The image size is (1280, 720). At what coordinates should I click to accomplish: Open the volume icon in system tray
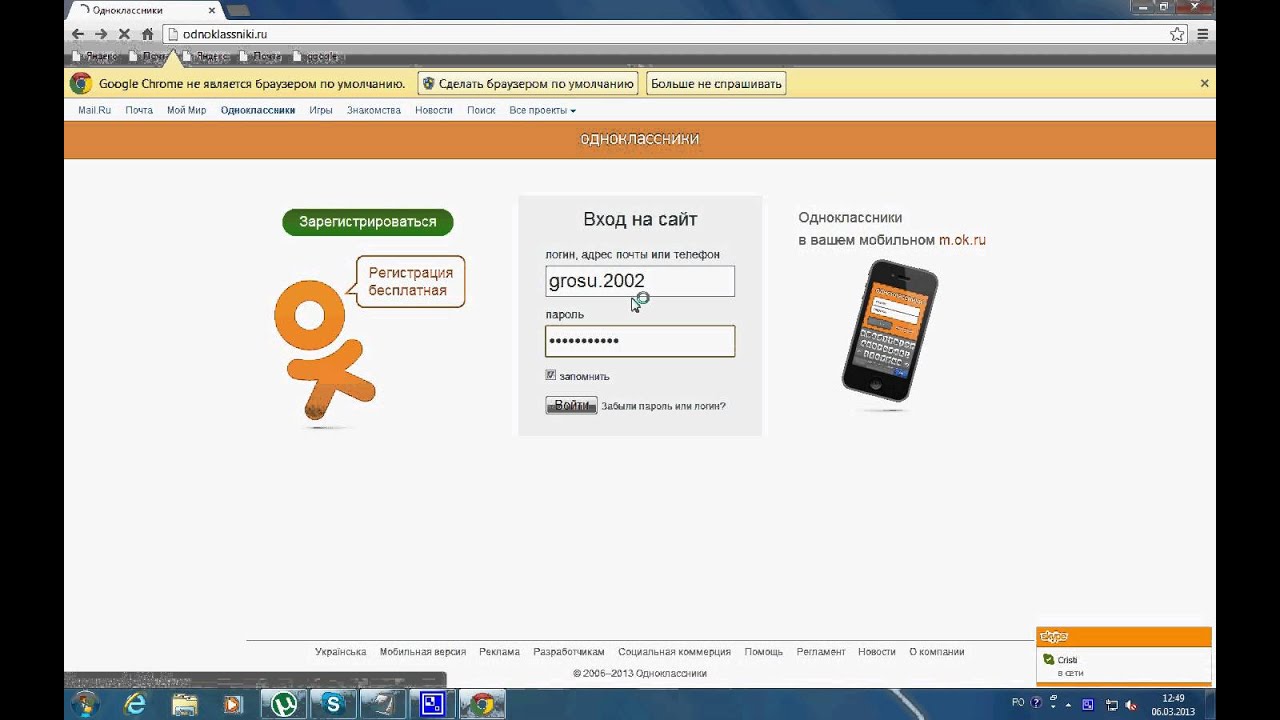tap(1133, 704)
